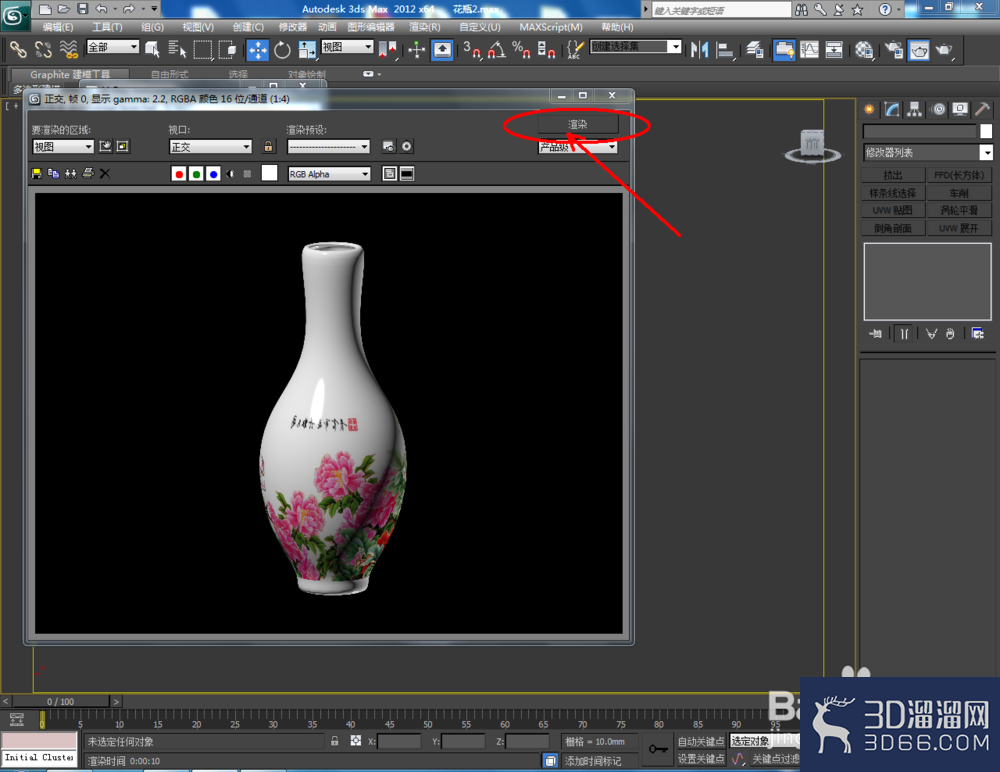Image resolution: width=1000 pixels, height=772 pixels.
Task: Toggle the Graphite ribbon icon
Action: [784, 49]
